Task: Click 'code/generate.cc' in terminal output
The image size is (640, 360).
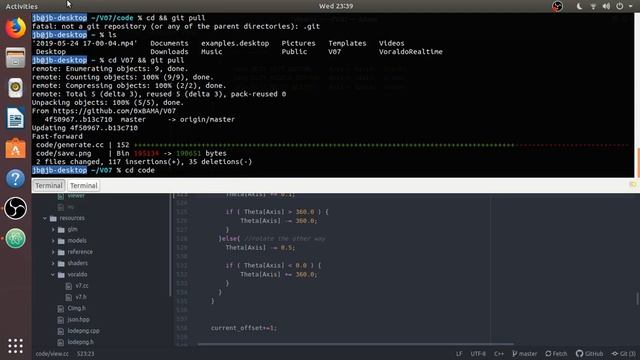Action: click(x=70, y=145)
